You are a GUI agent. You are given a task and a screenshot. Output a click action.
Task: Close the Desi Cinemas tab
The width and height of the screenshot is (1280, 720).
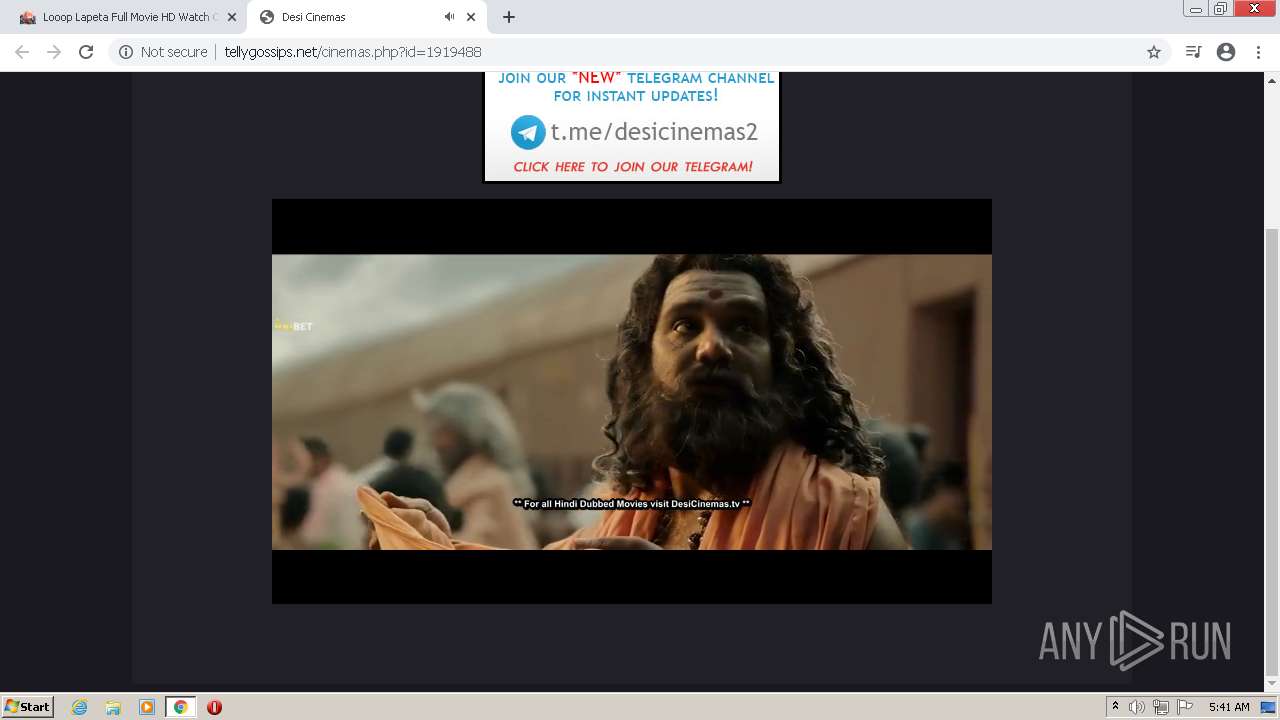pos(471,17)
